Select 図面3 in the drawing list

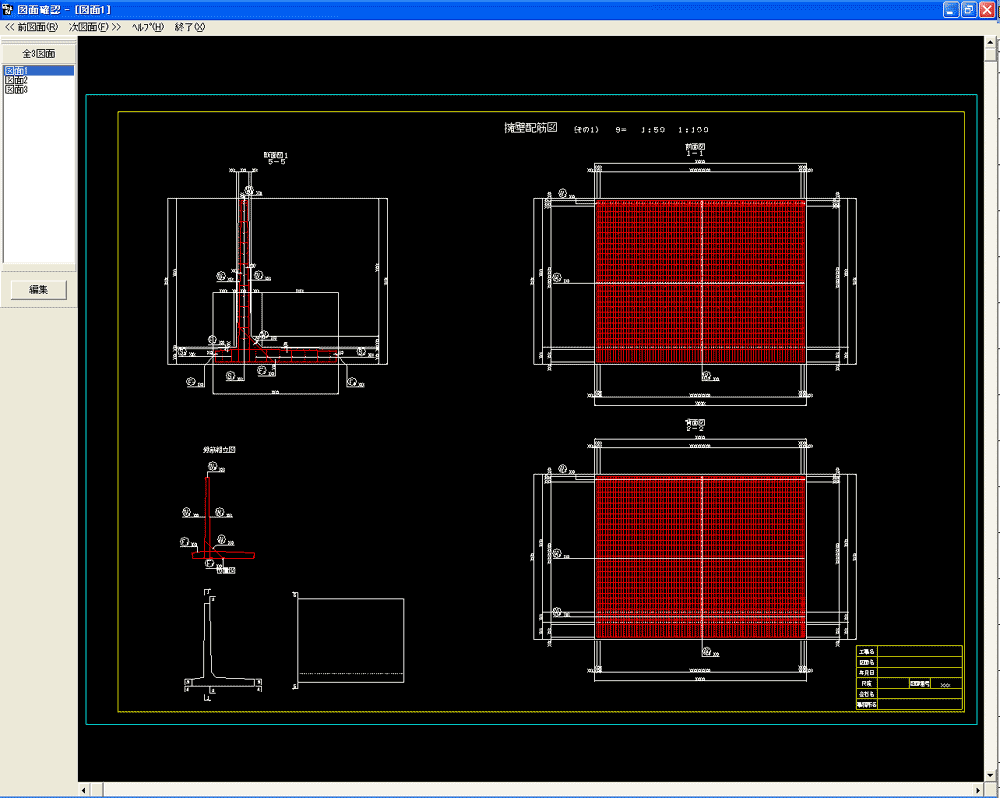pos(16,89)
